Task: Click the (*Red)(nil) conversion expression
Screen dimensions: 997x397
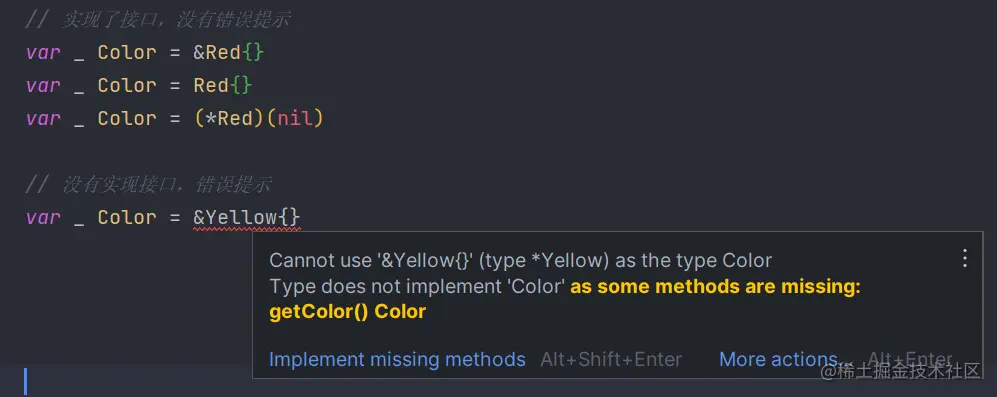Action: (x=258, y=119)
